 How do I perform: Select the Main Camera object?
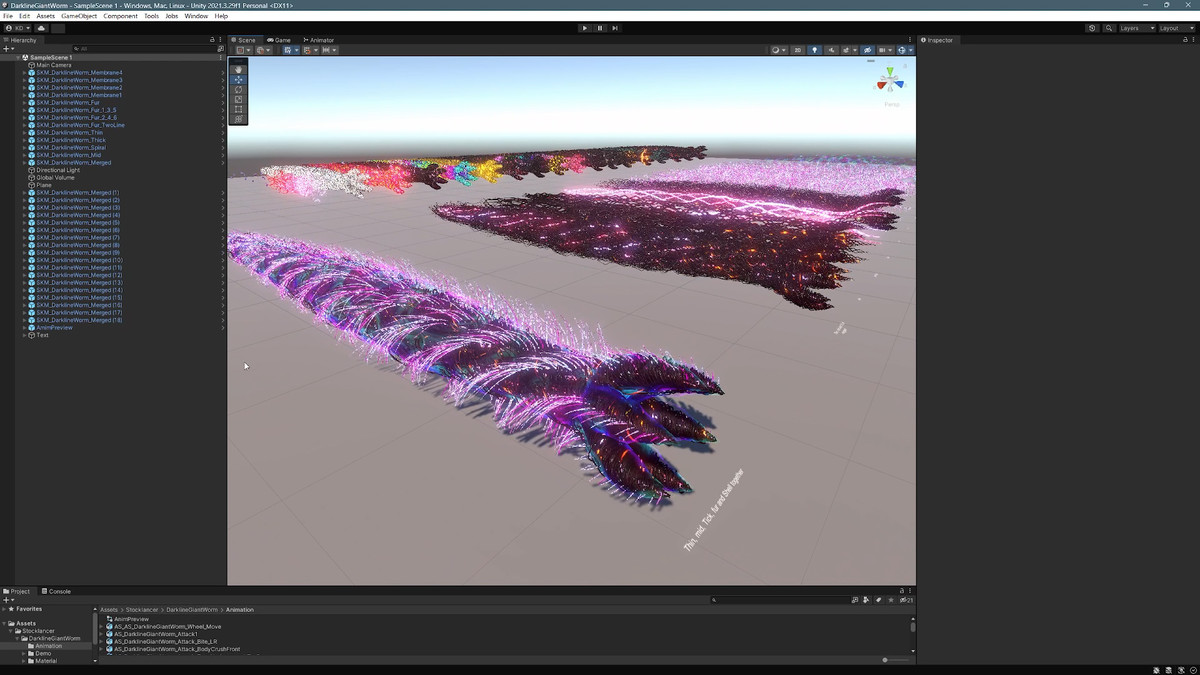click(55, 65)
